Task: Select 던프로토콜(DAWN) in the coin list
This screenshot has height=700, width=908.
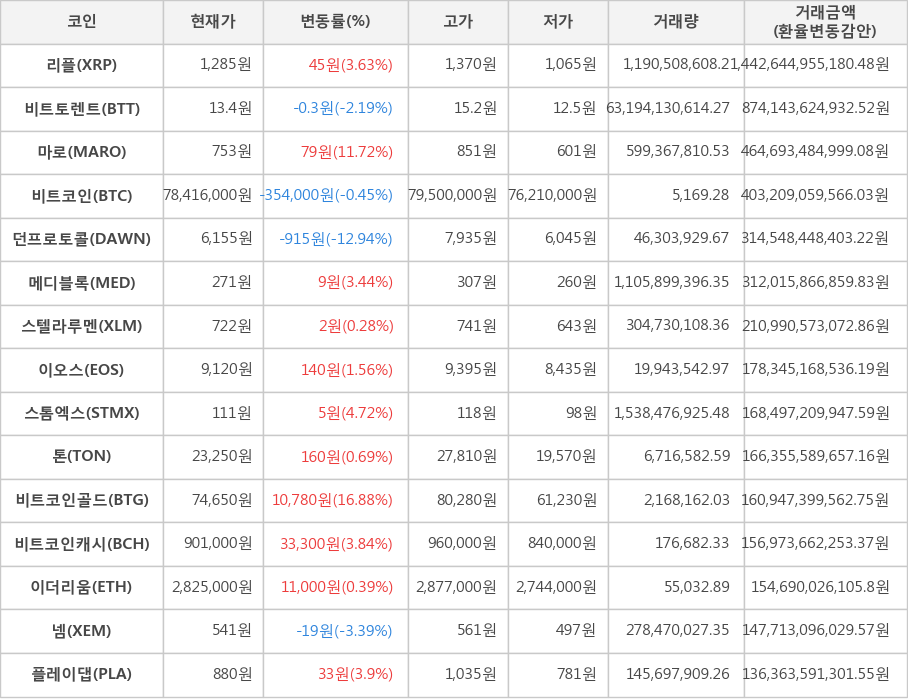Action: tap(82, 239)
